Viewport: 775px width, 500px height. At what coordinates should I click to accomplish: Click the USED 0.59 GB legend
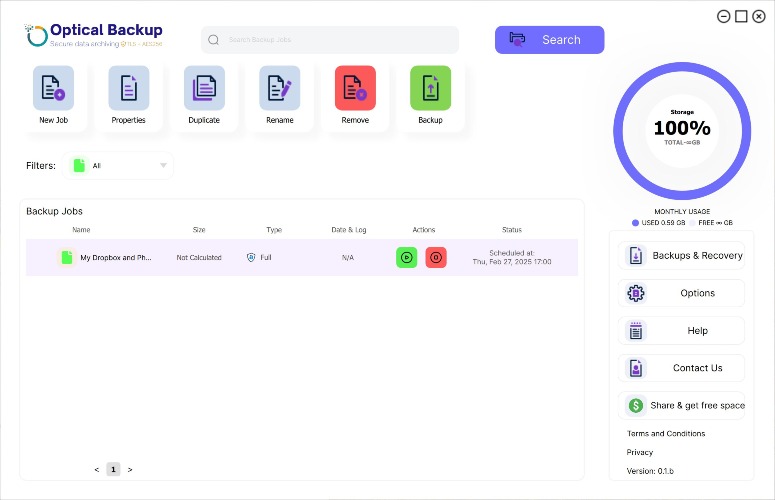point(659,223)
